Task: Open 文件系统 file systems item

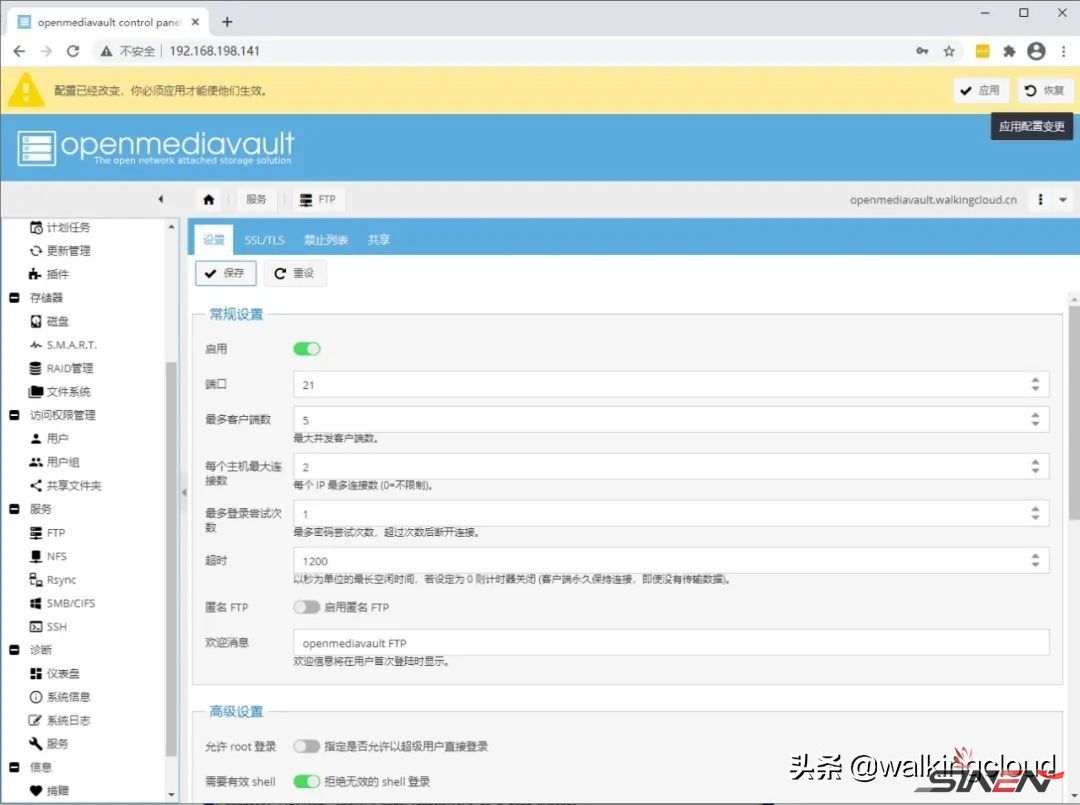Action: [x=60, y=391]
